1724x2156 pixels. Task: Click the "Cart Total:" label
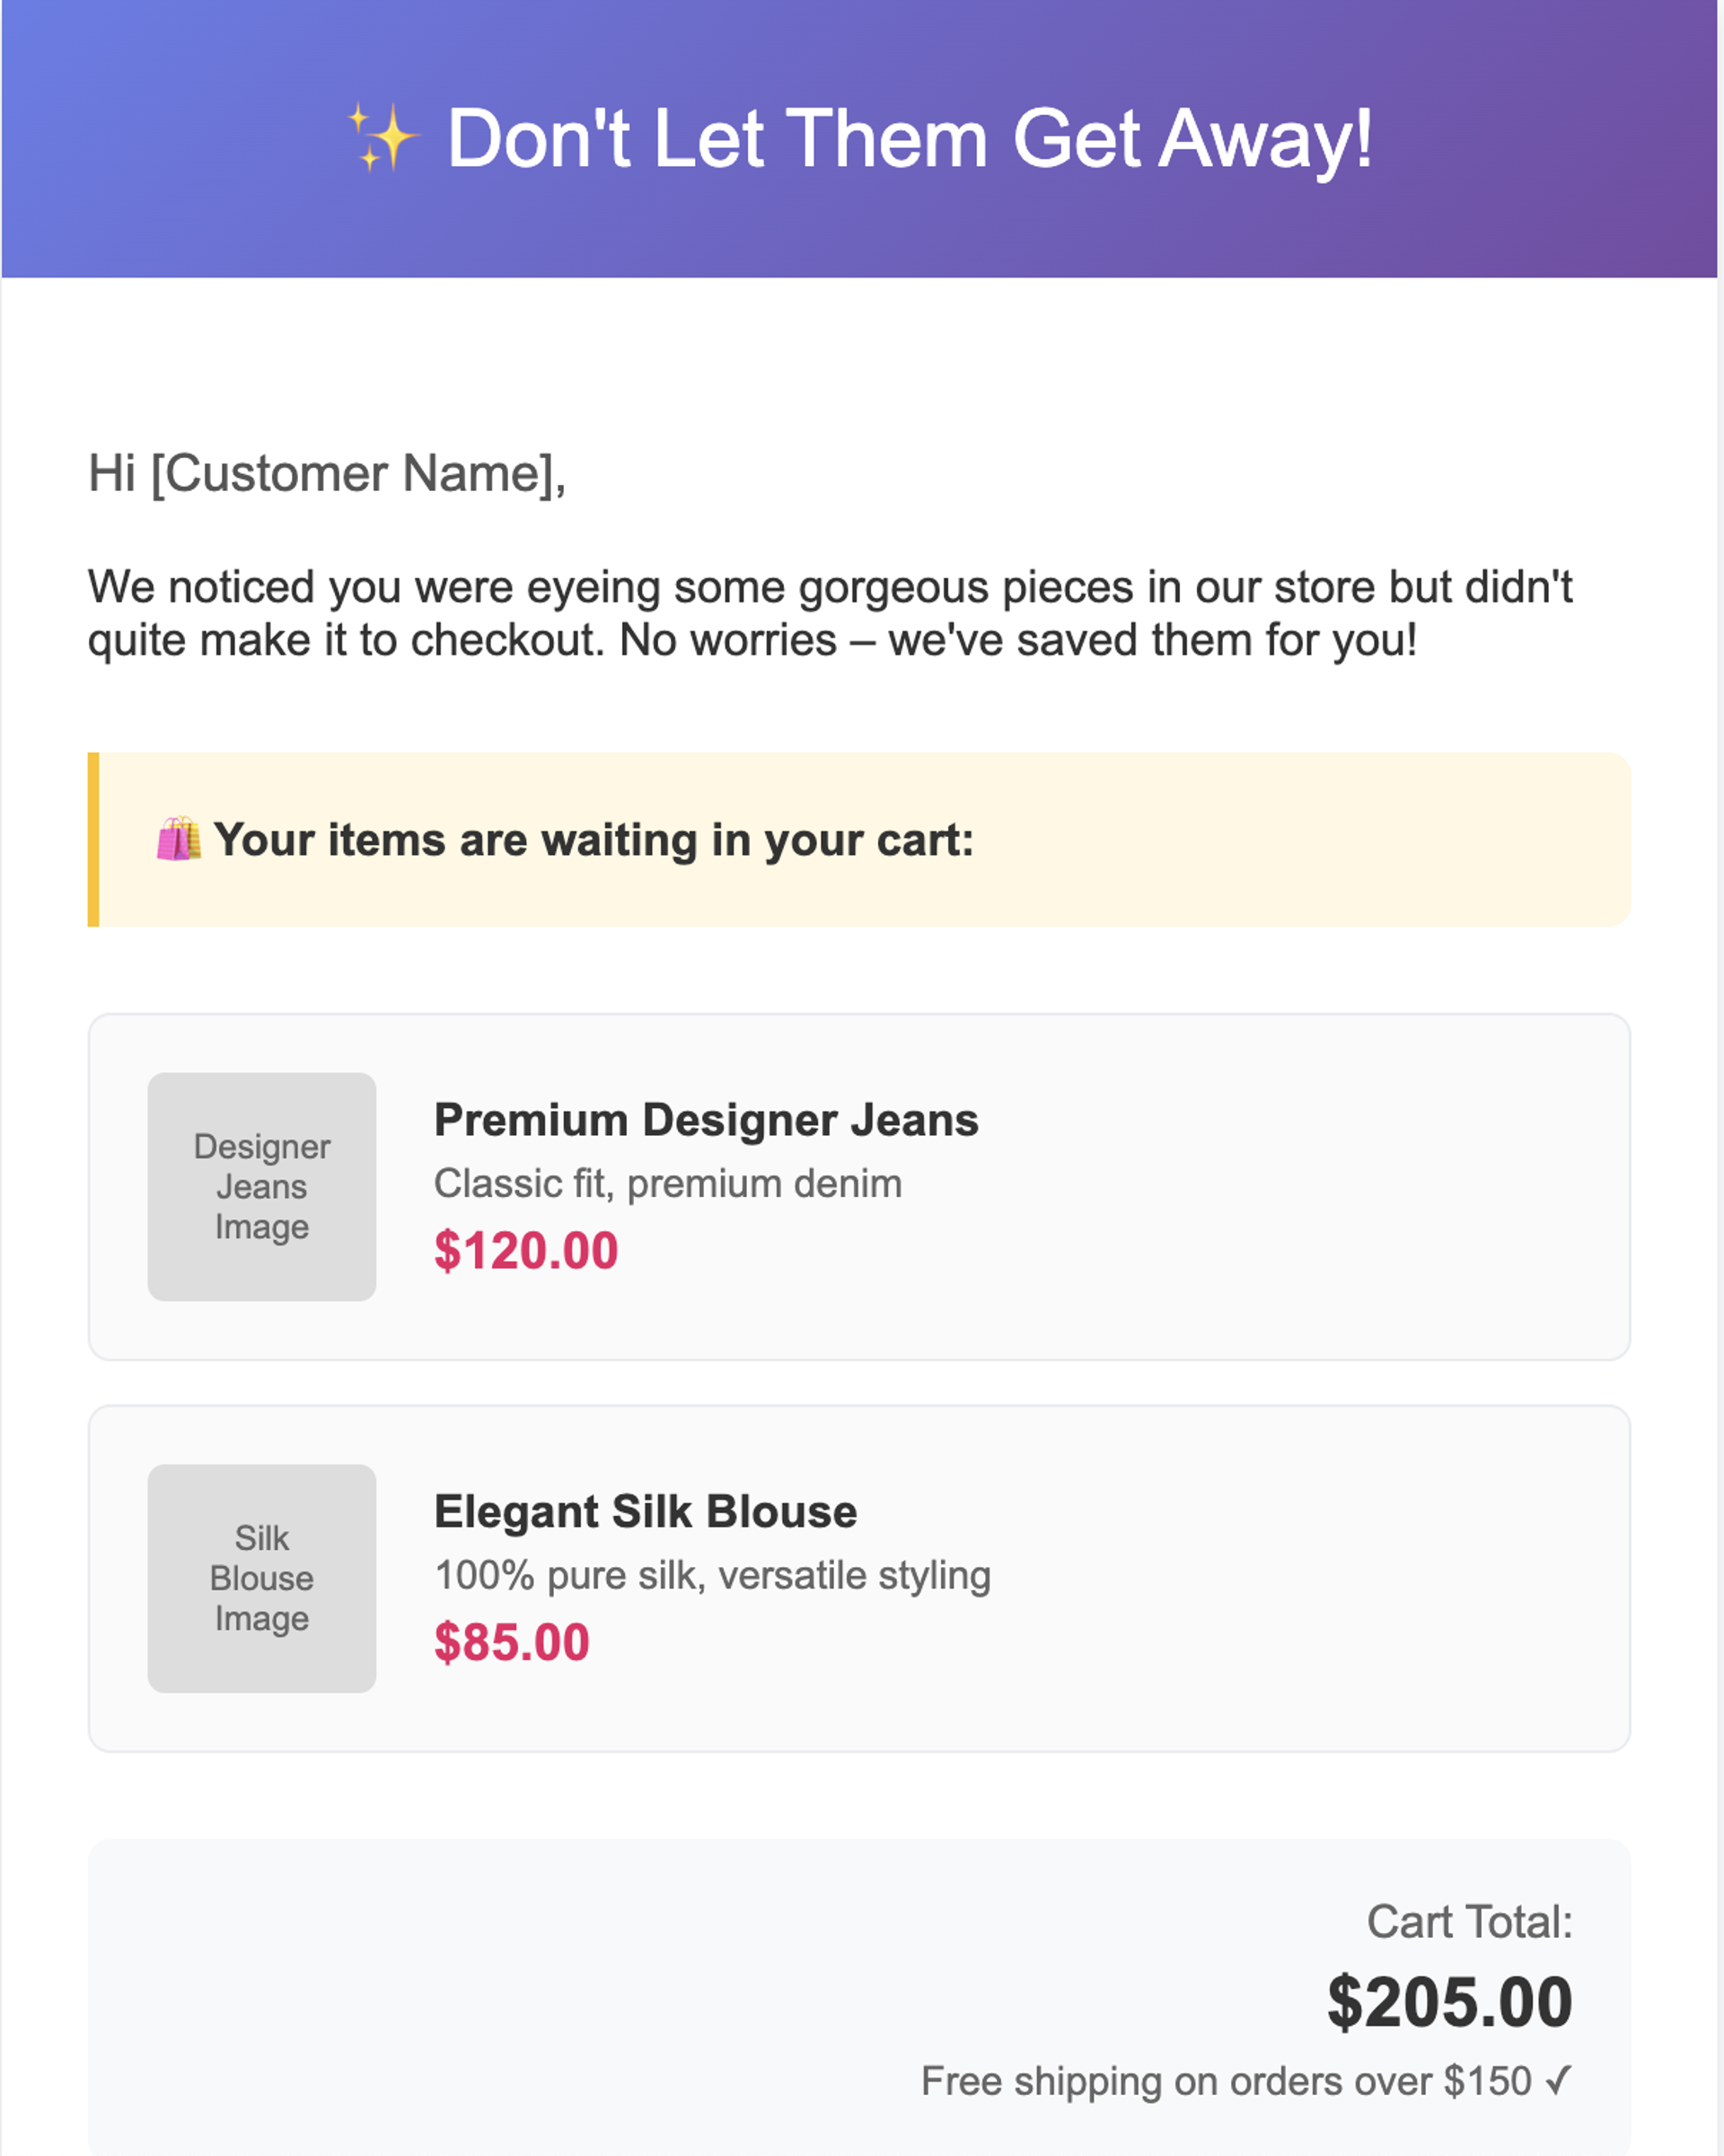tap(1469, 1922)
